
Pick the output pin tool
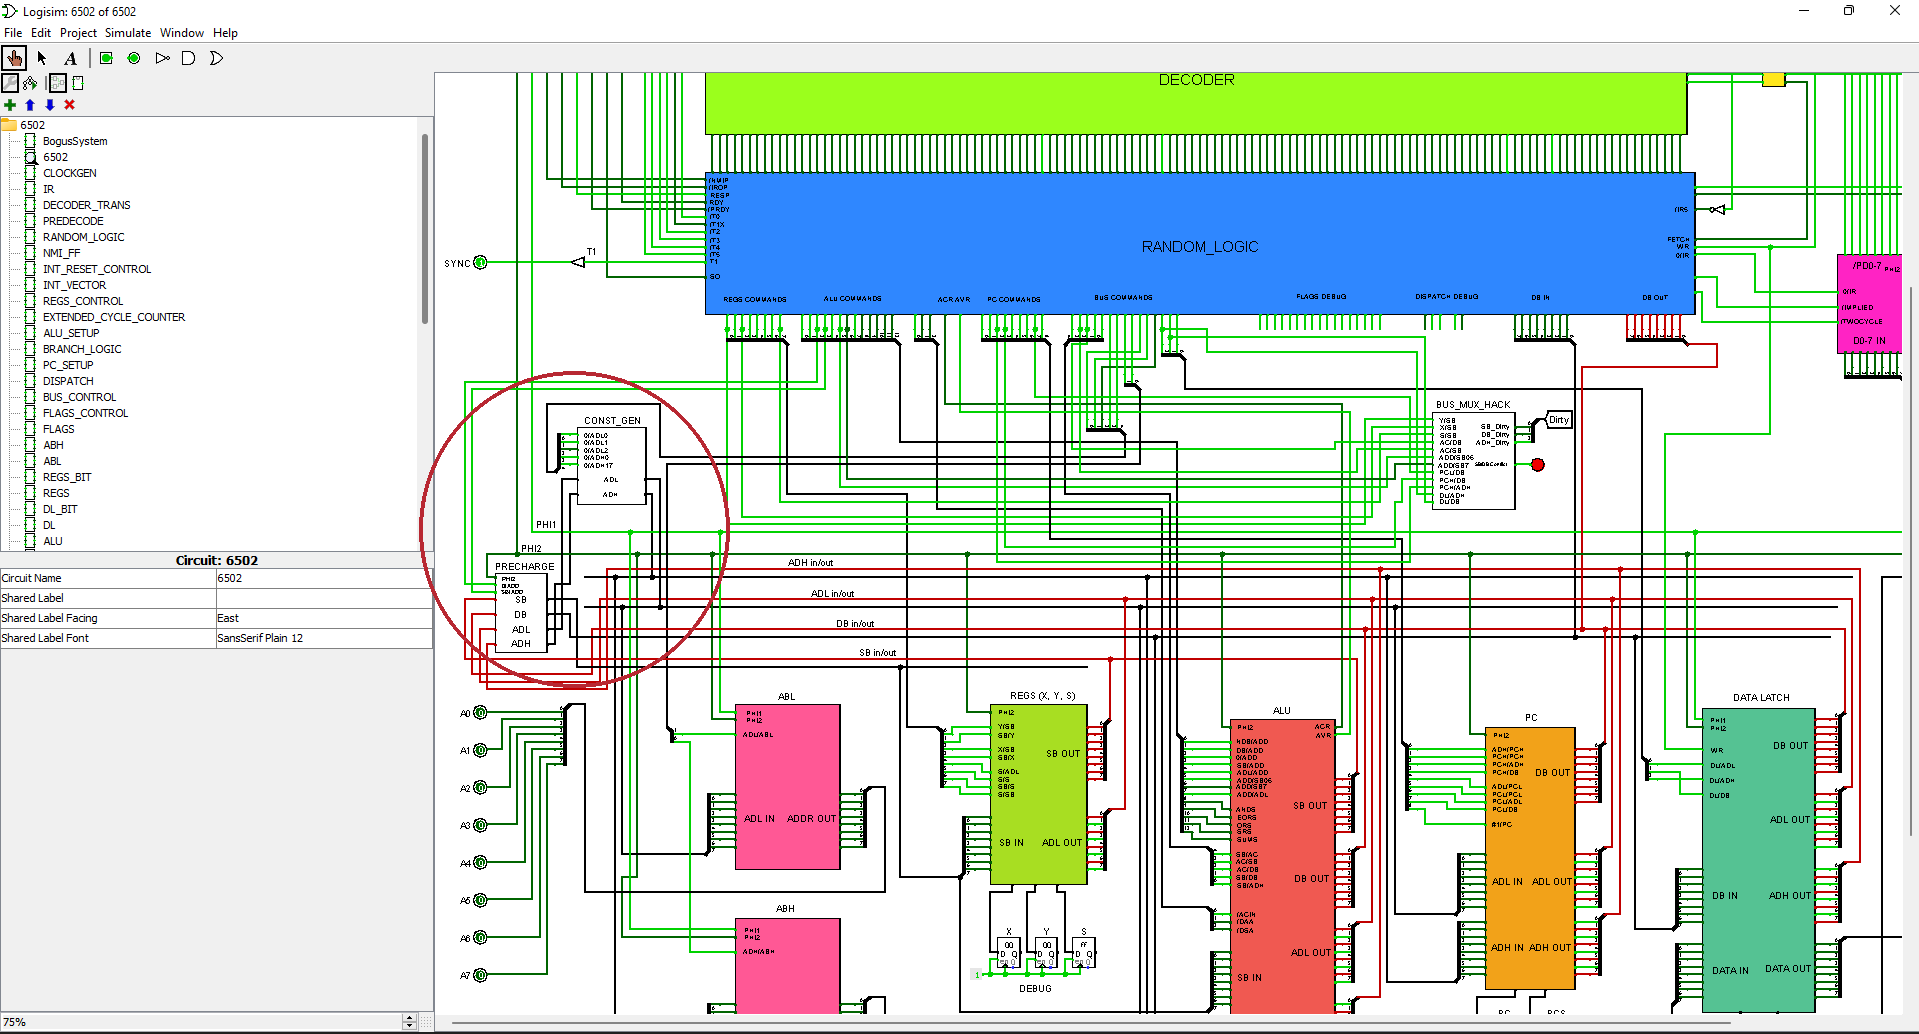click(134, 58)
